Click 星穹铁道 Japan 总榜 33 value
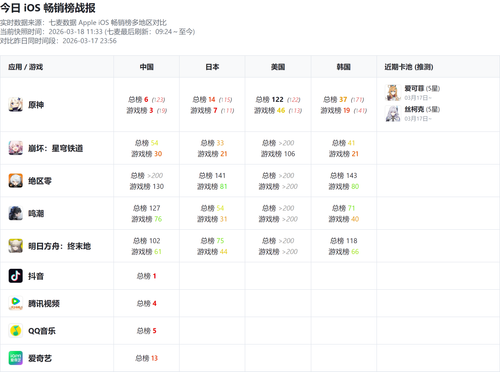500x372 pixels. (212, 143)
